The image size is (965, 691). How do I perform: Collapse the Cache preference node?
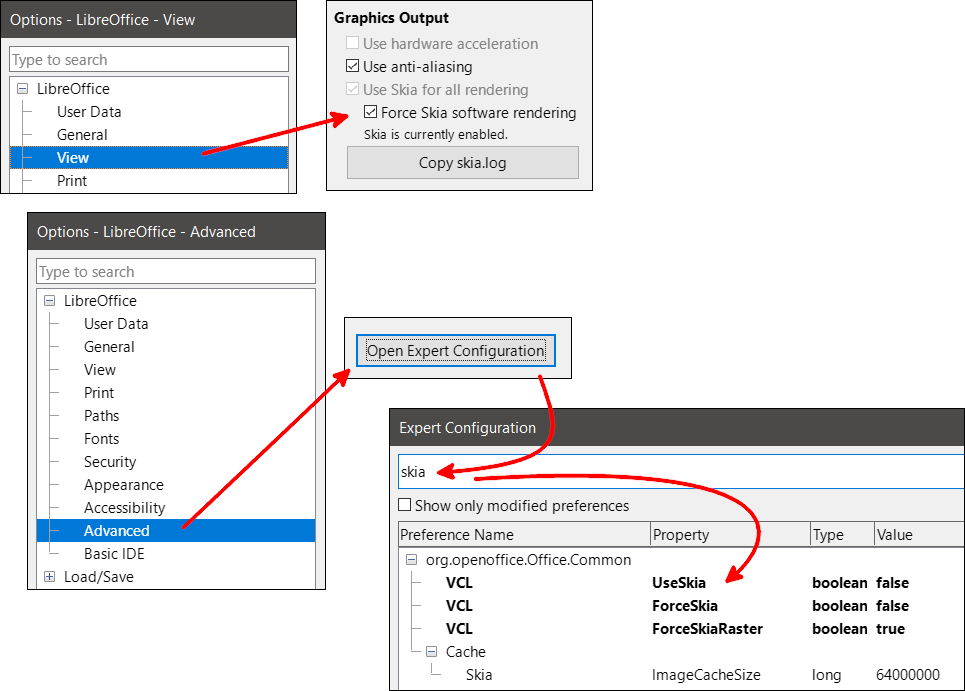tap(432, 652)
